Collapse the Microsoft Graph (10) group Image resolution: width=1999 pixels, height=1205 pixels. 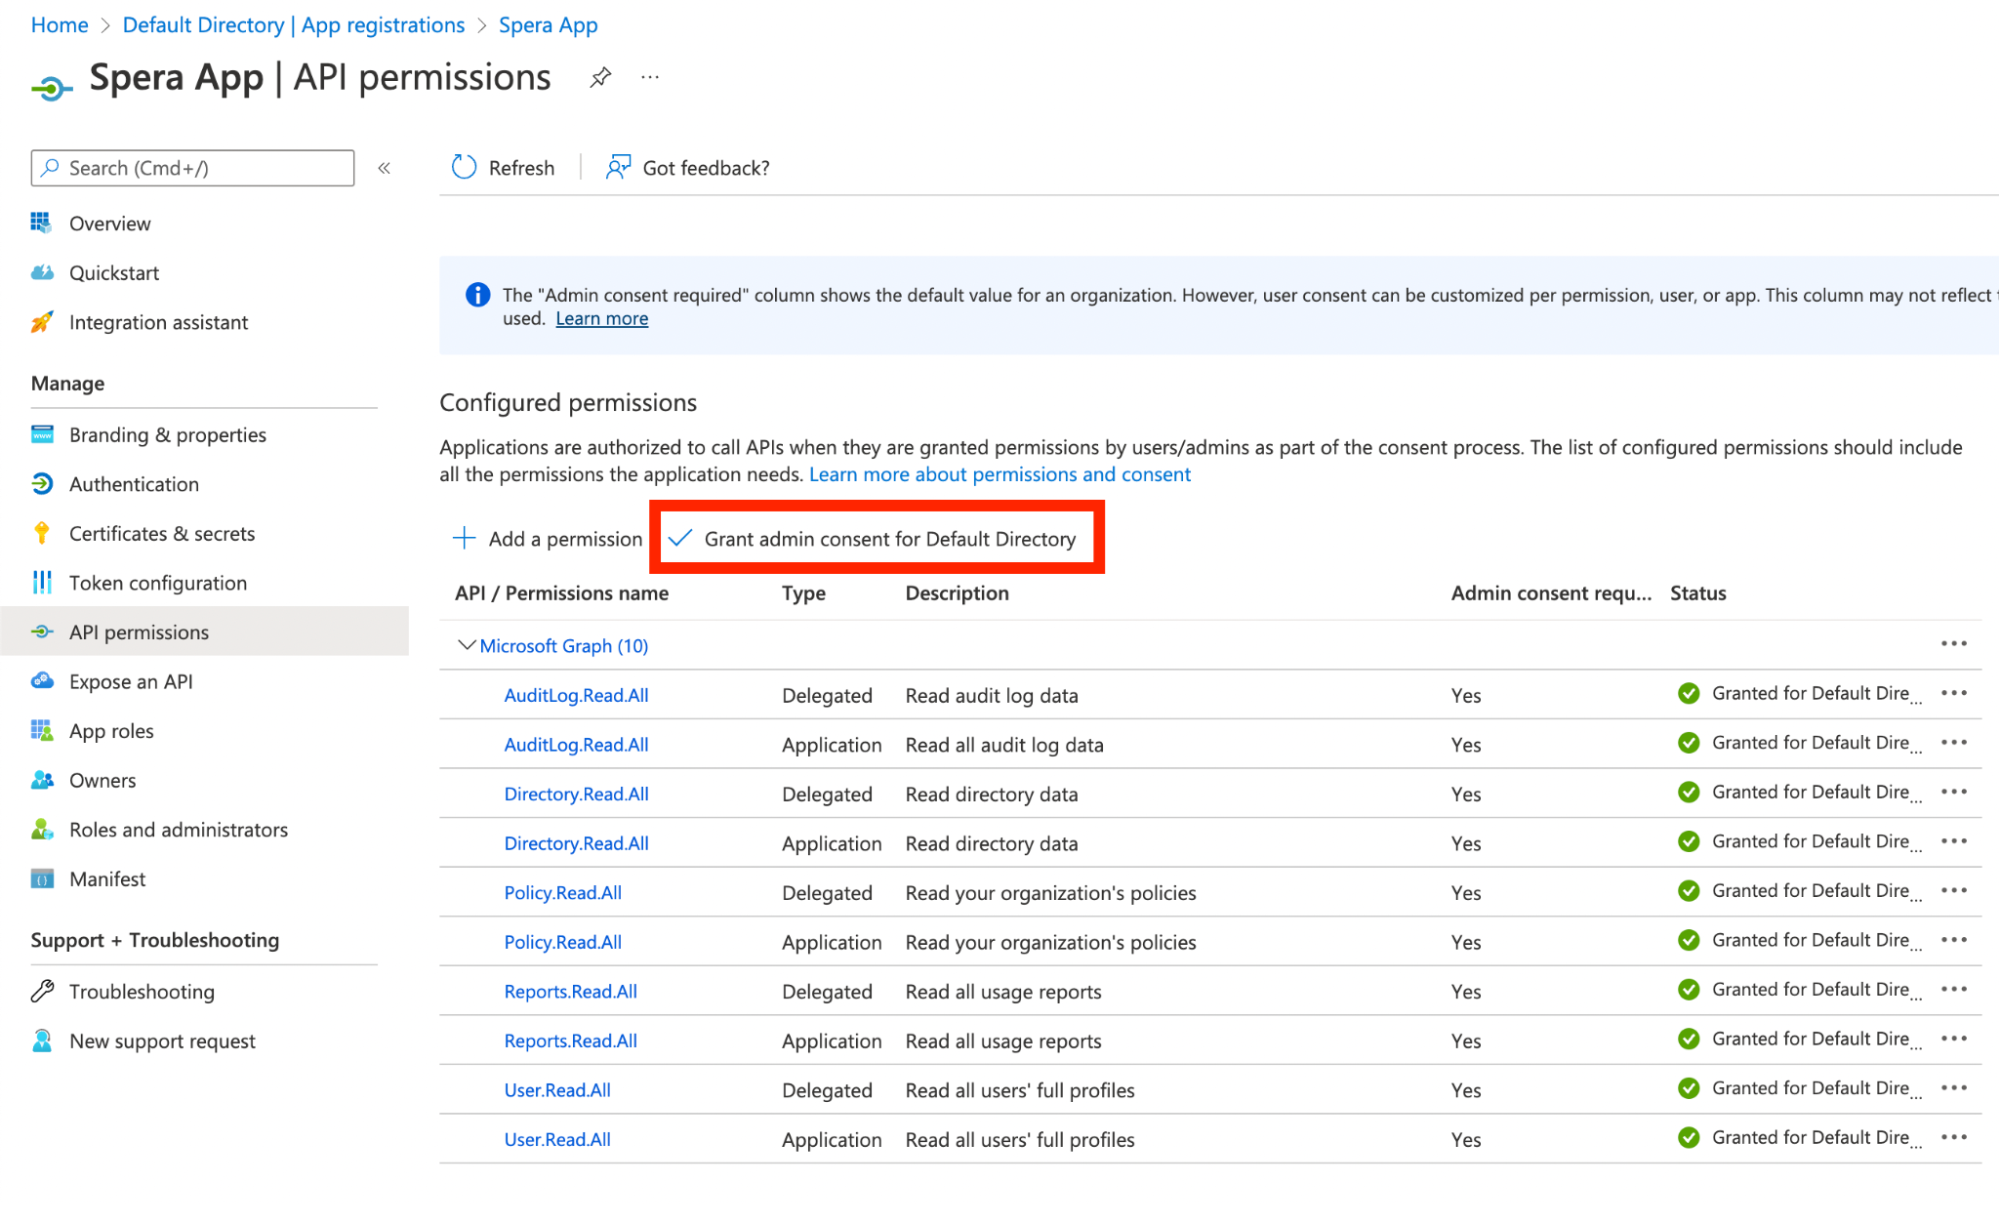click(x=465, y=645)
